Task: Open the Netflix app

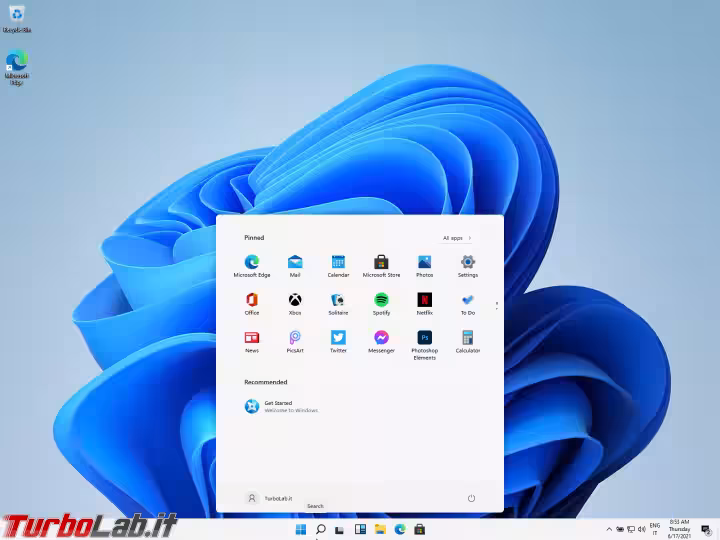Action: [424, 301]
